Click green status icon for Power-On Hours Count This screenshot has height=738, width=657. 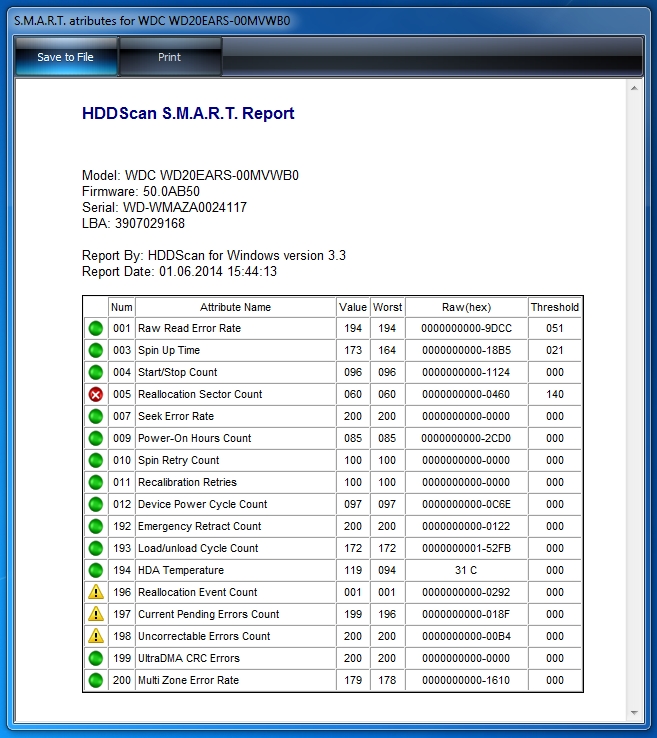96,438
